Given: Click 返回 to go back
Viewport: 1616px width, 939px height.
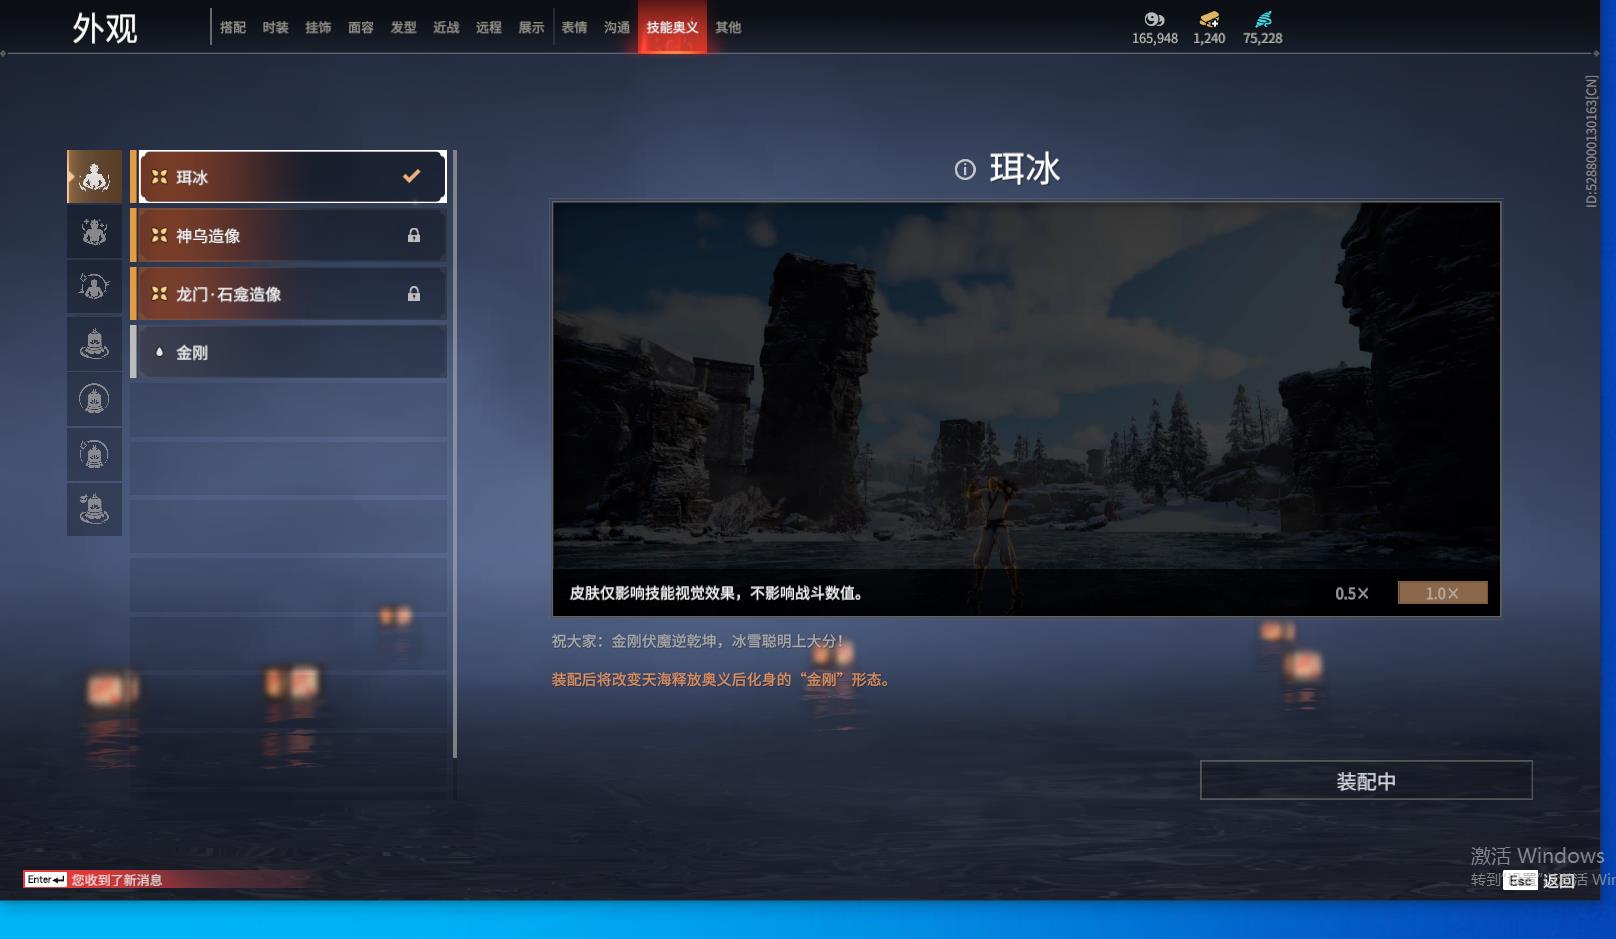Looking at the screenshot, I should click(1558, 880).
